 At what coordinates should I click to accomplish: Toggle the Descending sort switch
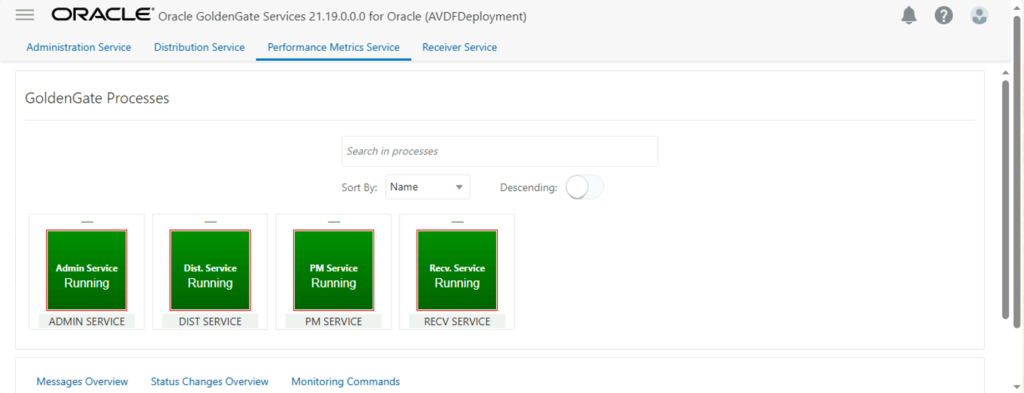pos(584,187)
